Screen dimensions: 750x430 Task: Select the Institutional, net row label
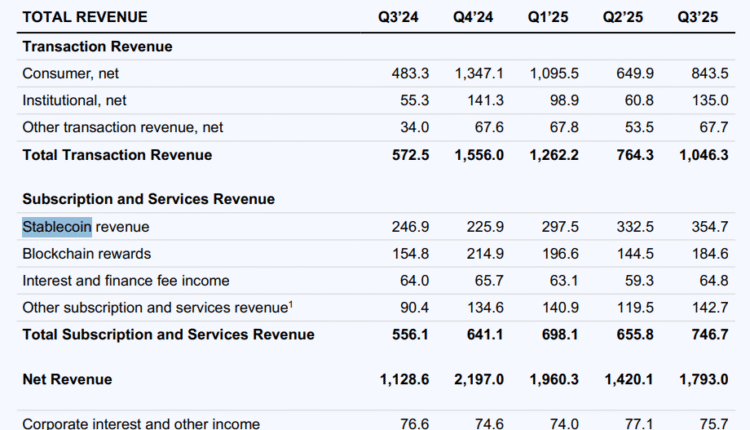[x=77, y=101]
